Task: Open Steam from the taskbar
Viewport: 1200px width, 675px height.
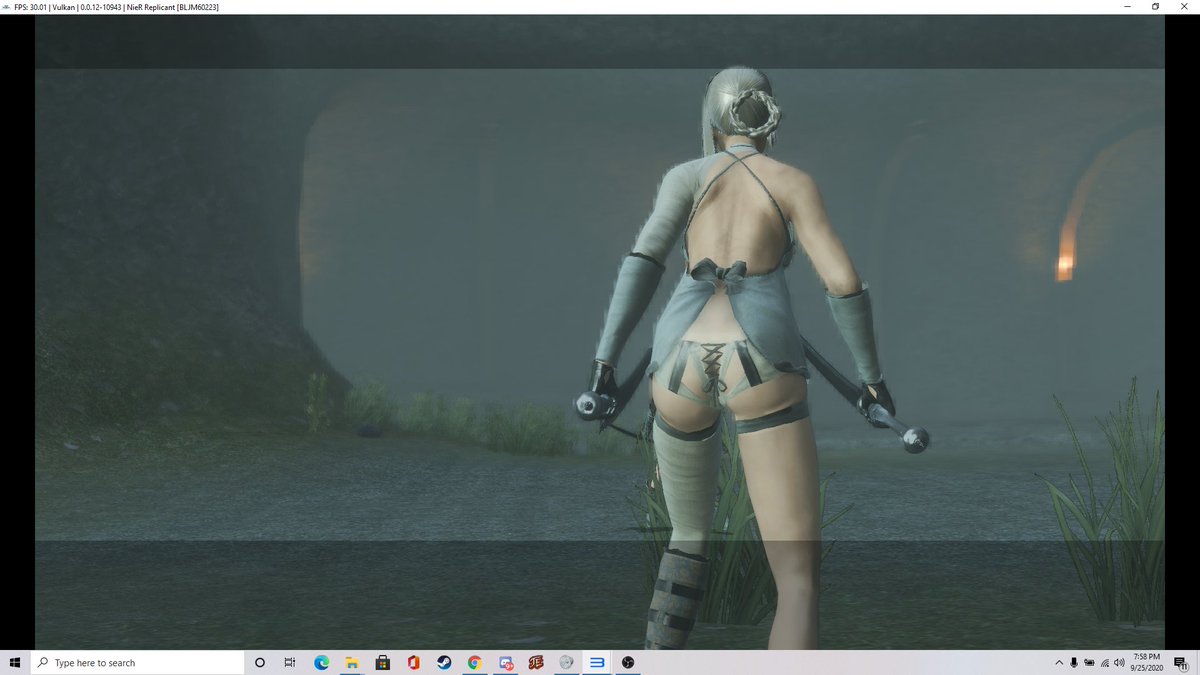Action: coord(443,662)
